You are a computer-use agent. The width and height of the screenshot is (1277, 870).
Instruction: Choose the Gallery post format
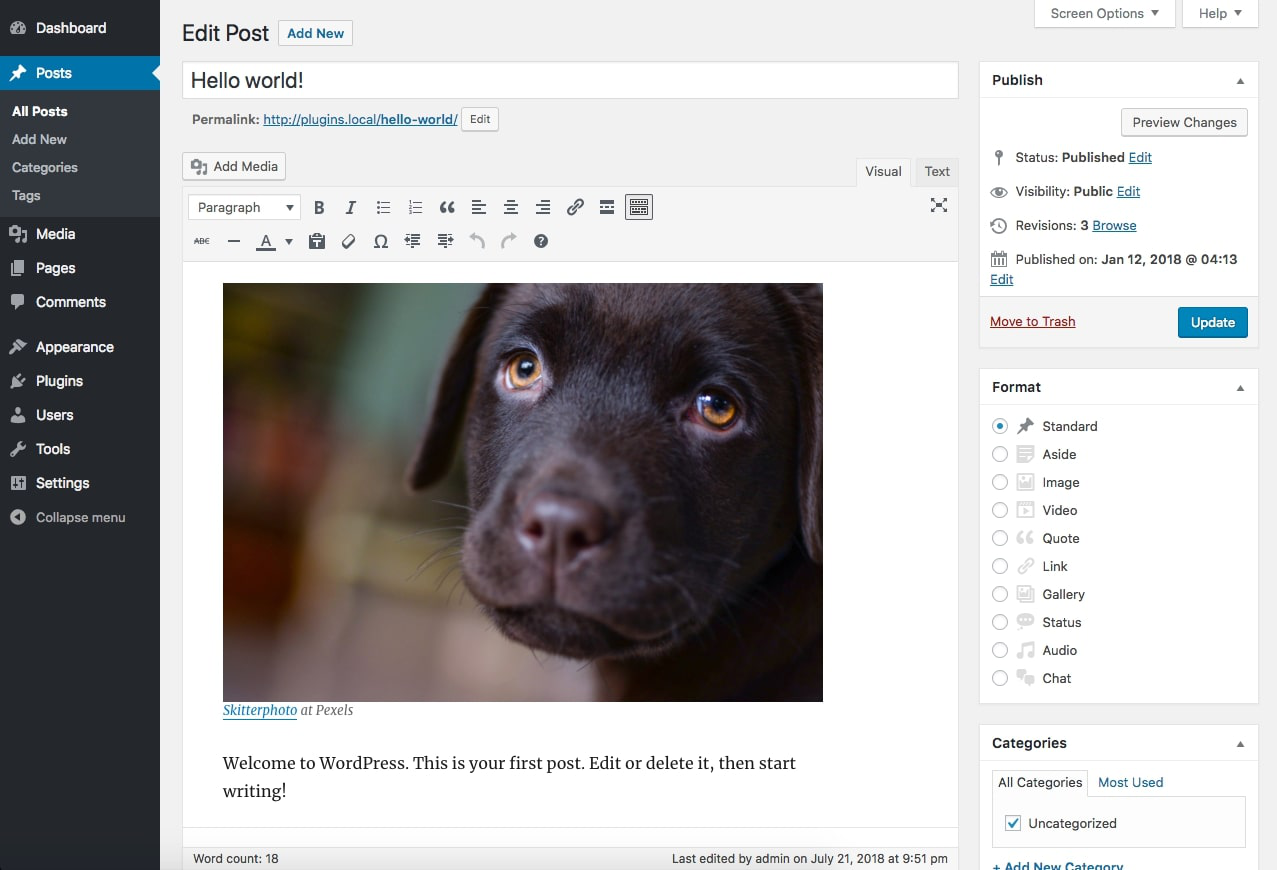(1000, 594)
